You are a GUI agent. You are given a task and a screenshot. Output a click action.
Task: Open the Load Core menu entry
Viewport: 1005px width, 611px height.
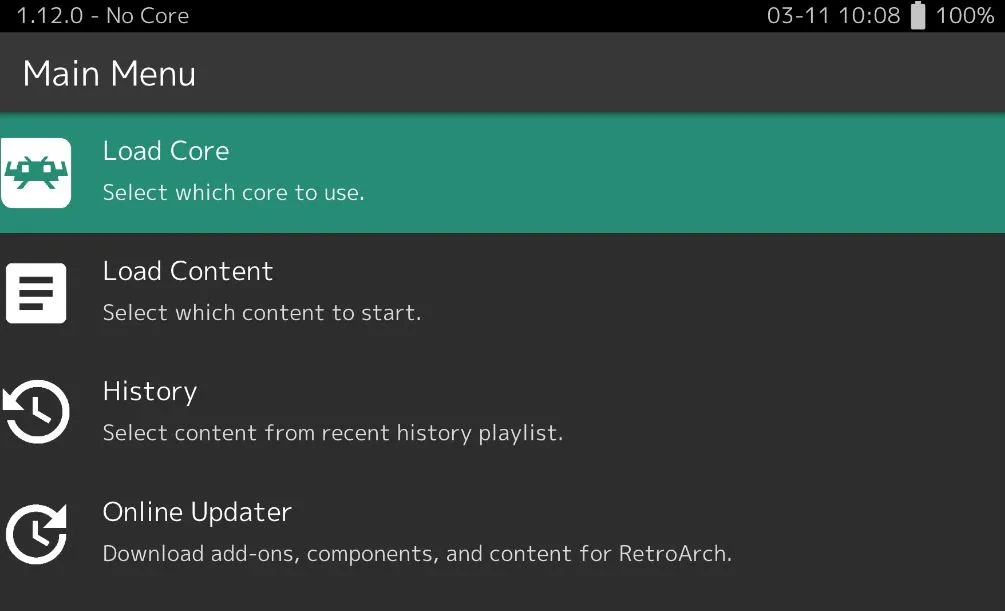pos(166,150)
